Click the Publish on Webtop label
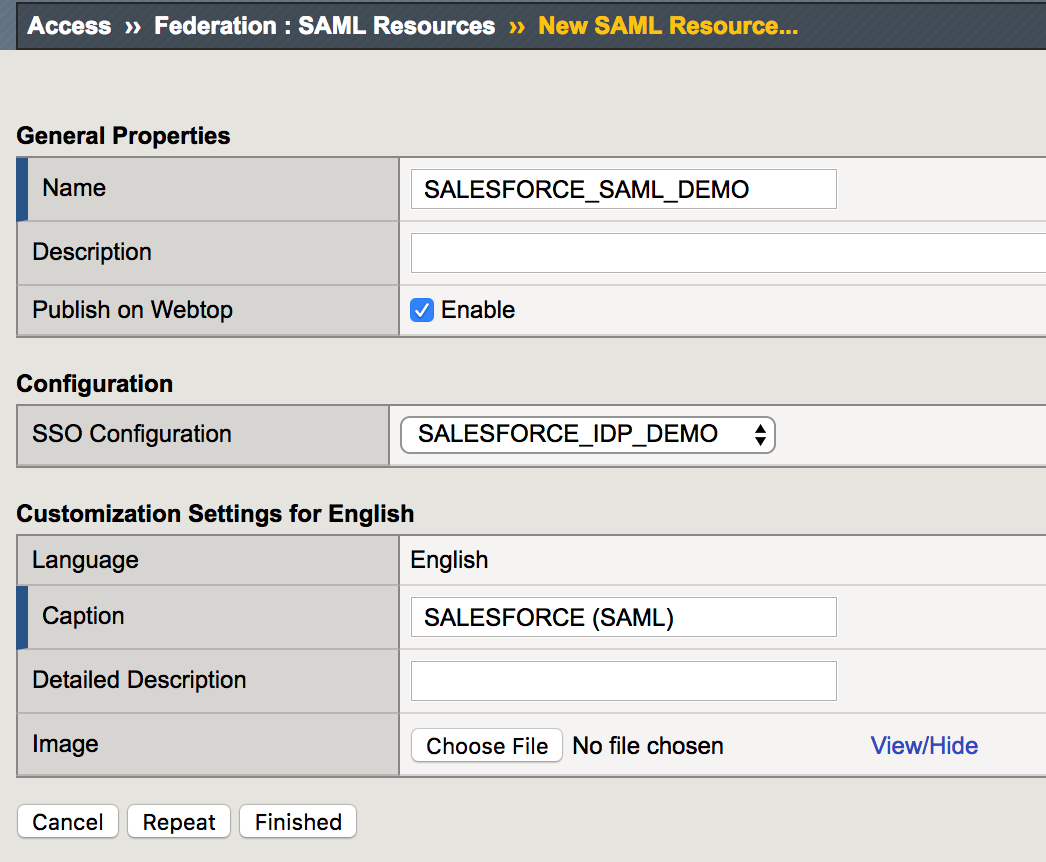This screenshot has height=862, width=1046. click(133, 310)
